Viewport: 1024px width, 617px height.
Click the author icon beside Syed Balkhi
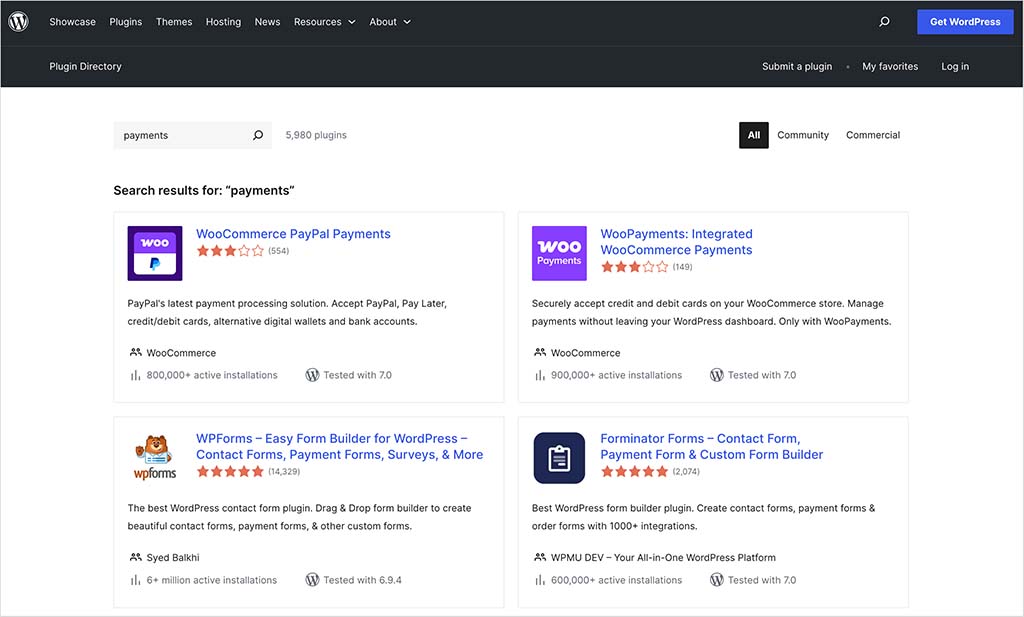tap(135, 558)
